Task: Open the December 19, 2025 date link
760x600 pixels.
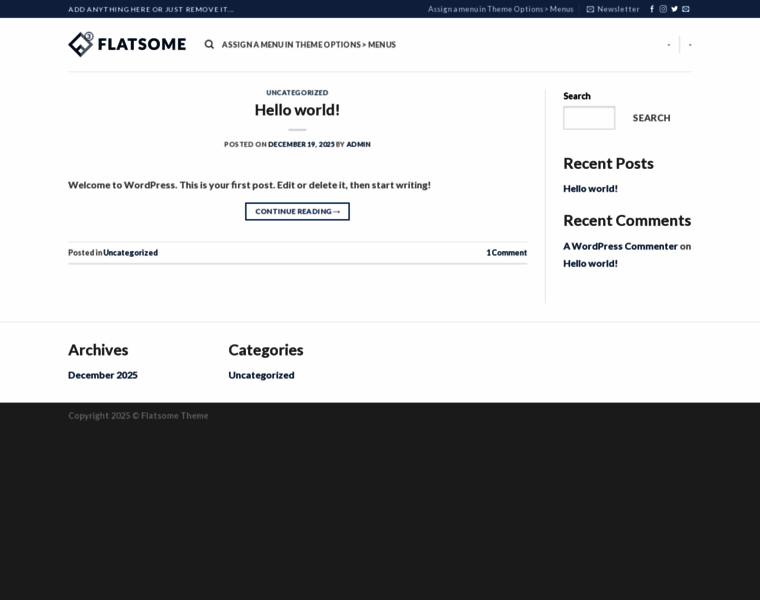Action: click(x=301, y=144)
